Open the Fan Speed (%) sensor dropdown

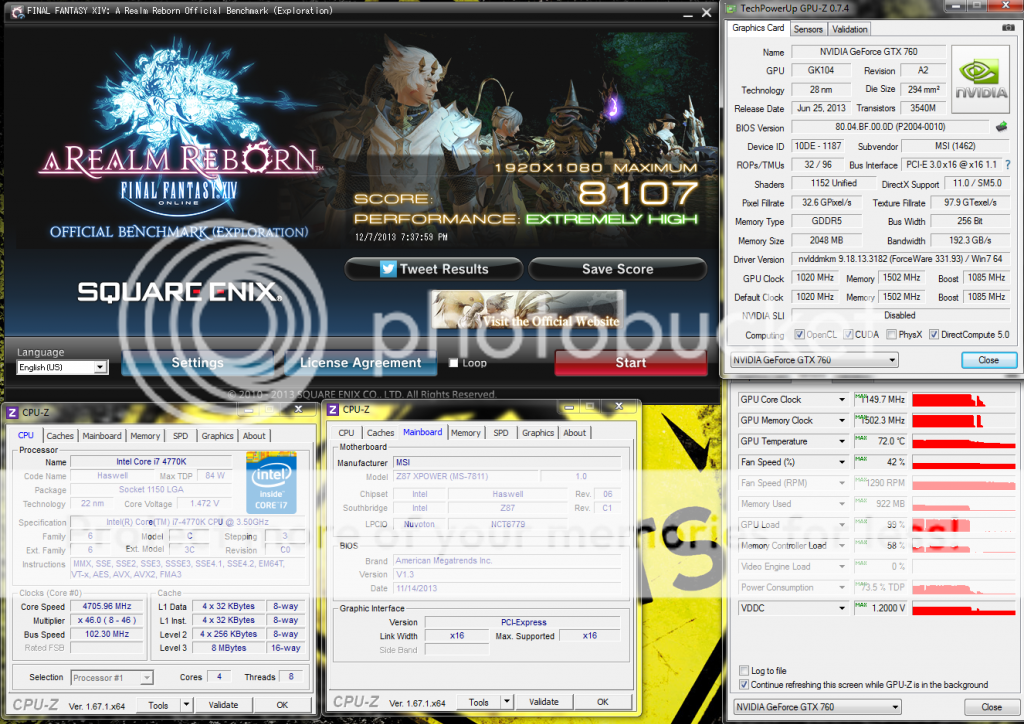[x=842, y=462]
